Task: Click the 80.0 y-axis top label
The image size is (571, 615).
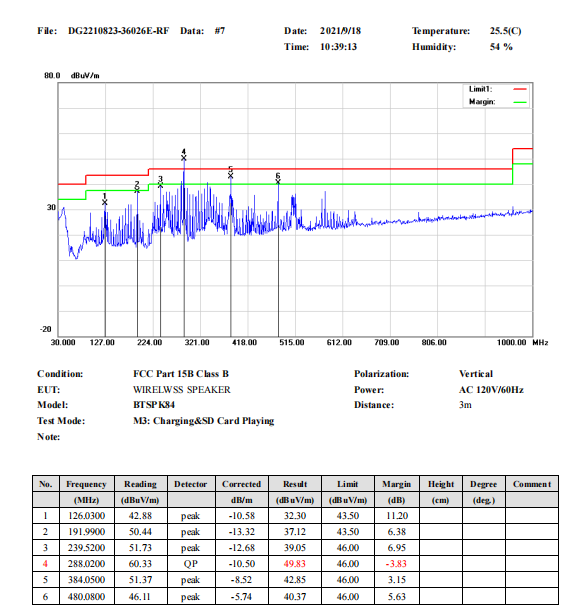Action: (x=52, y=75)
